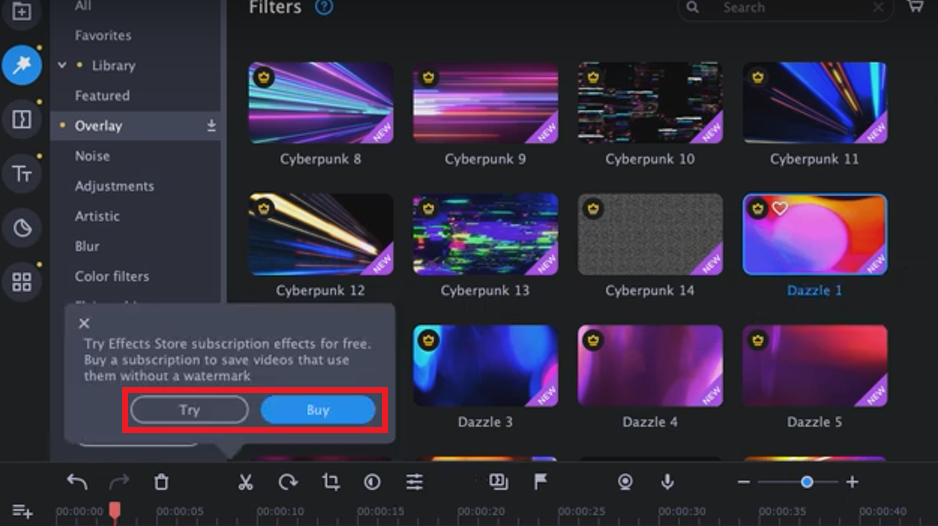The width and height of the screenshot is (938, 526).
Task: Click the Filters help question mark
Action: [x=324, y=7]
